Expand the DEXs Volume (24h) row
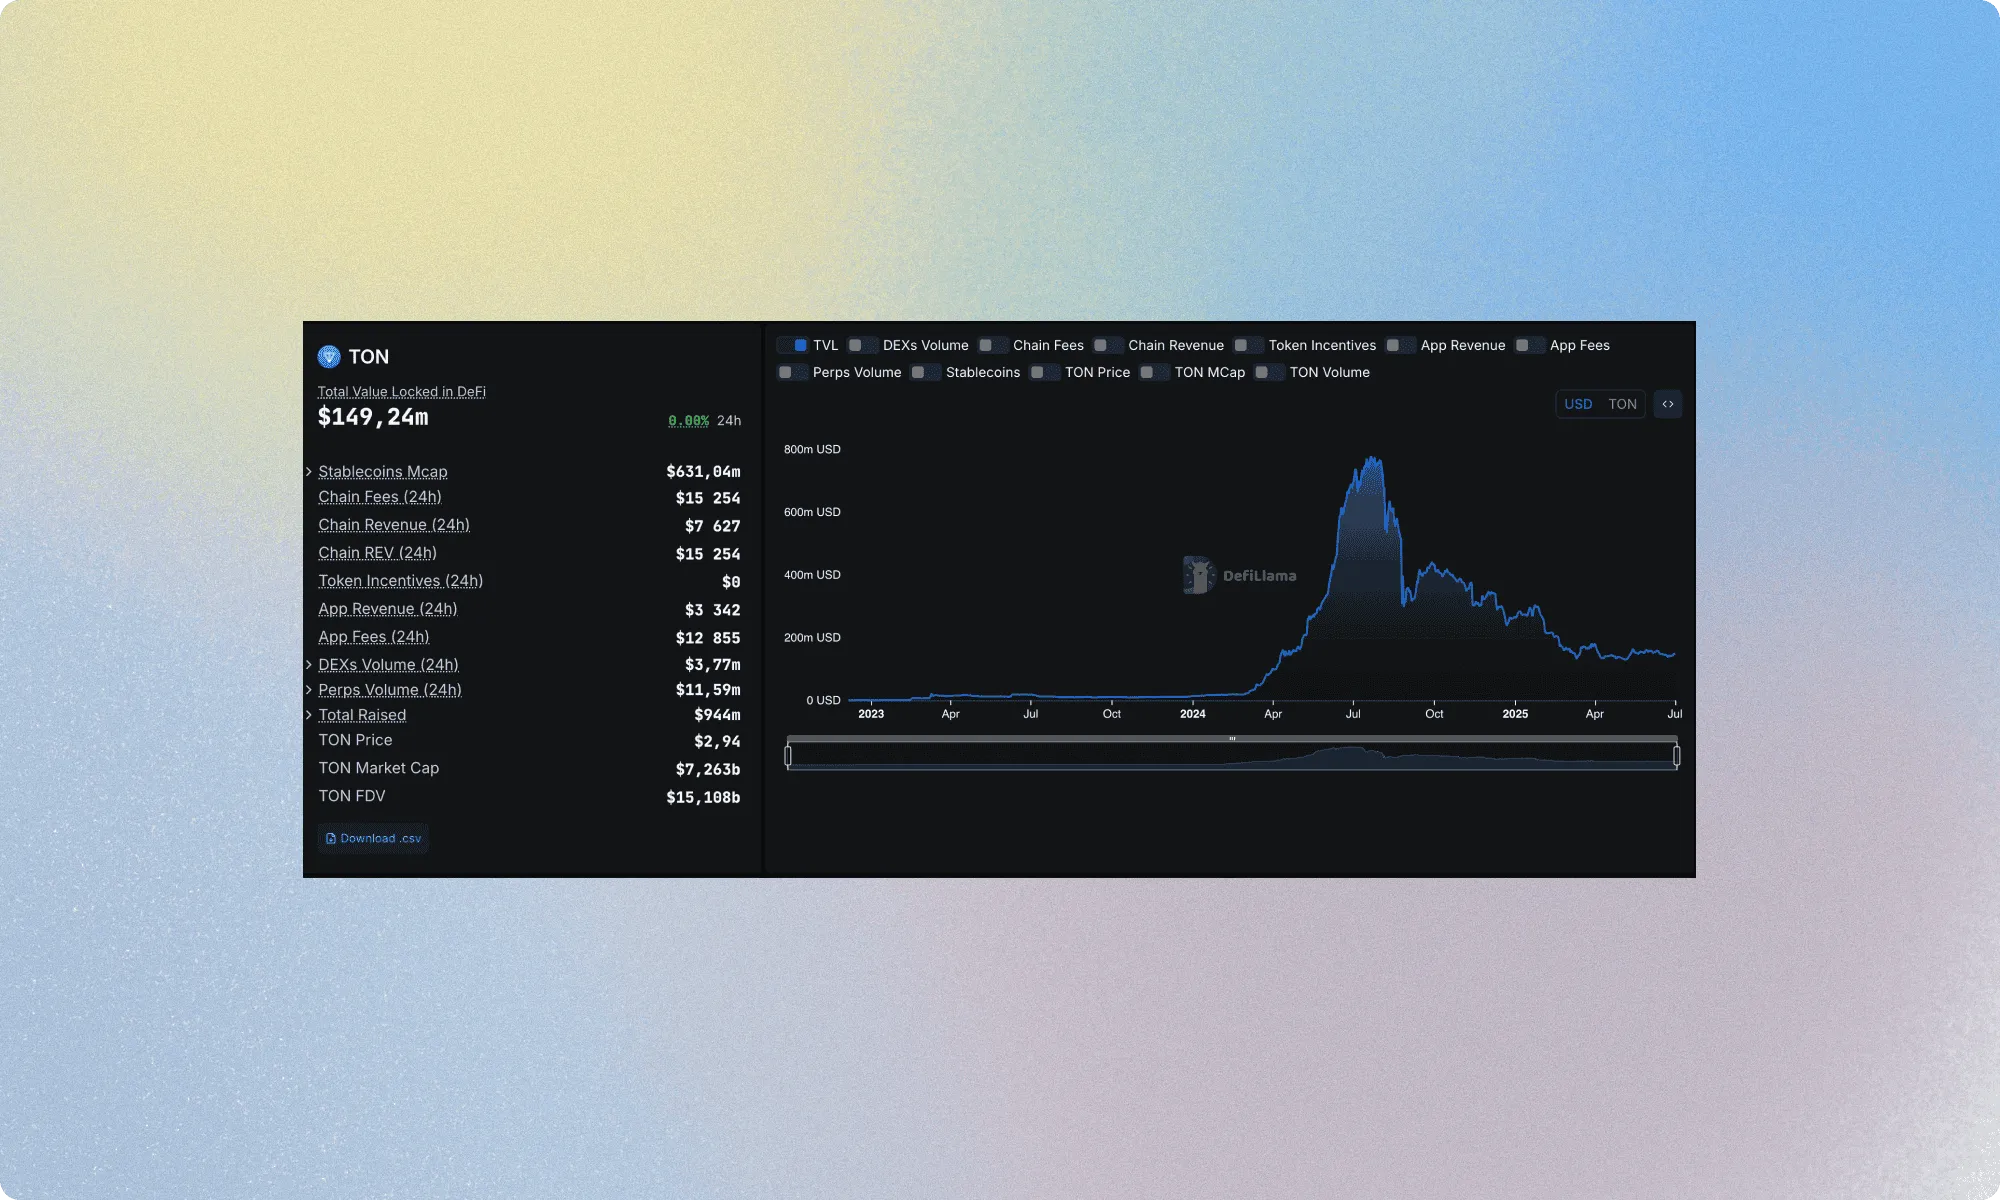The height and width of the screenshot is (1200, 2000). (x=309, y=664)
